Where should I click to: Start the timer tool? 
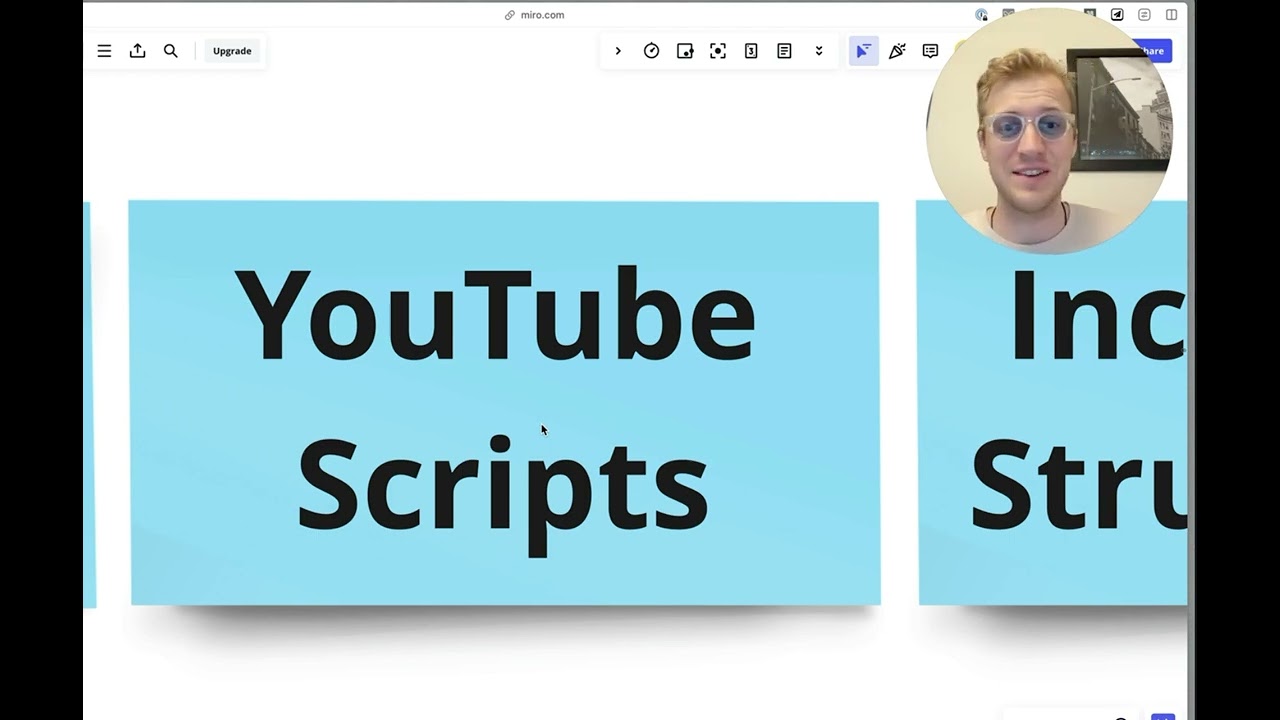tap(651, 51)
